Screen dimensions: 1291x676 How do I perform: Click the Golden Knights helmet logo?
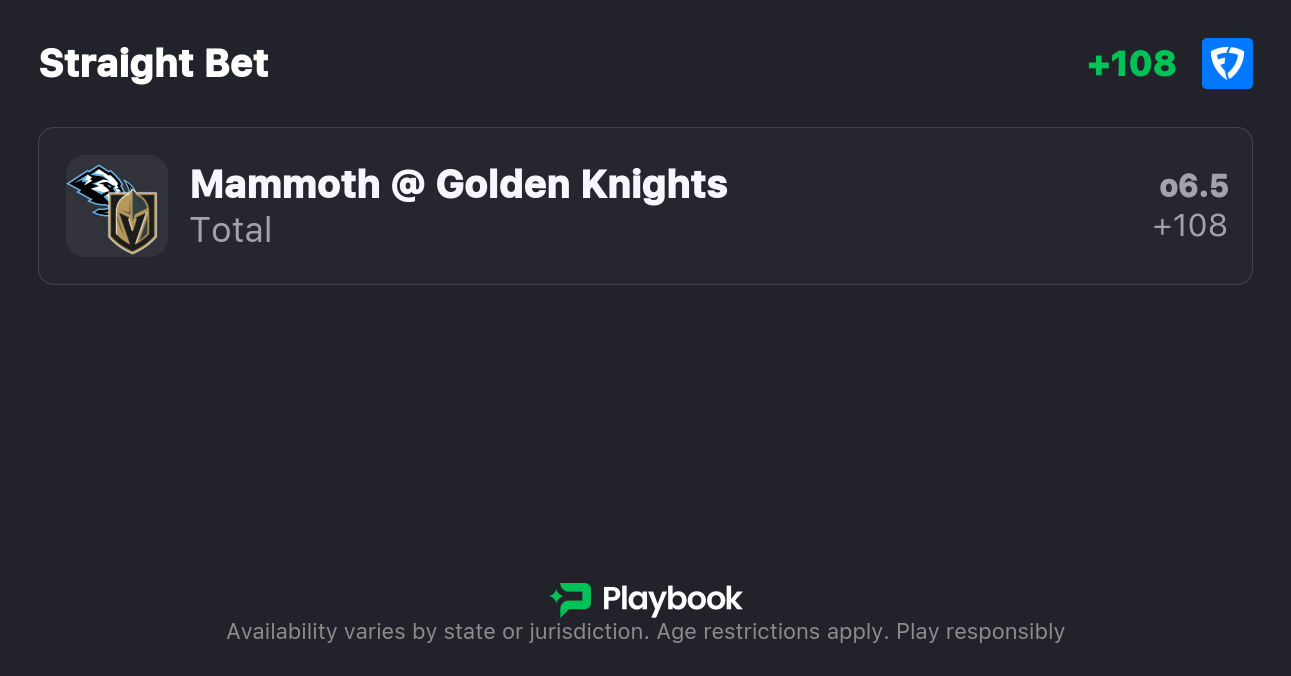[133, 222]
